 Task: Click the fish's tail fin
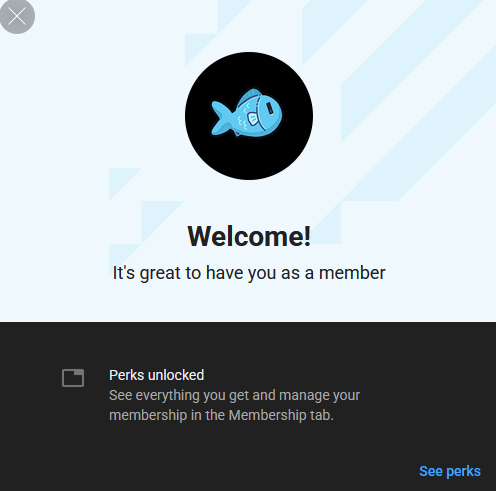[221, 118]
